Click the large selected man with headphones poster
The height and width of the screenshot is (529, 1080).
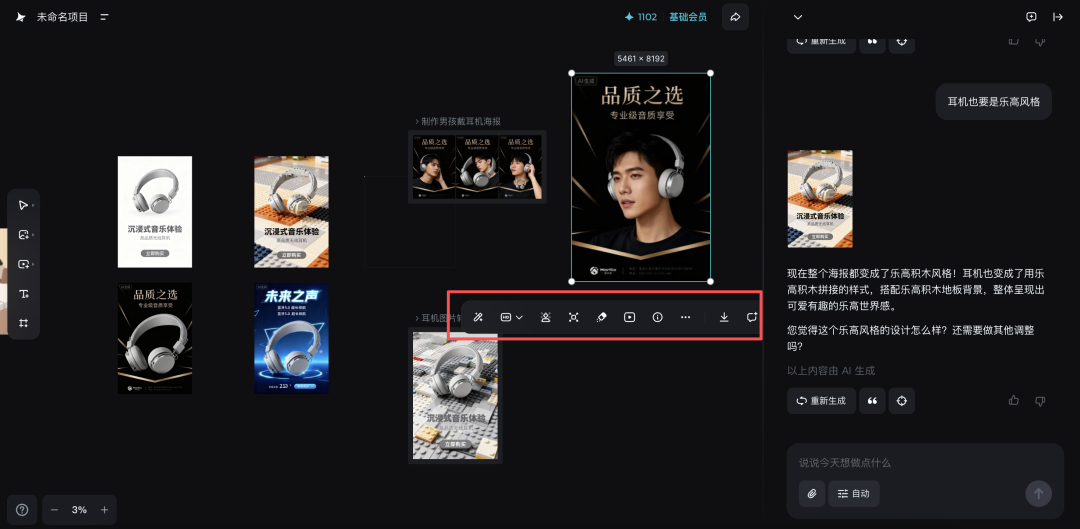(641, 177)
